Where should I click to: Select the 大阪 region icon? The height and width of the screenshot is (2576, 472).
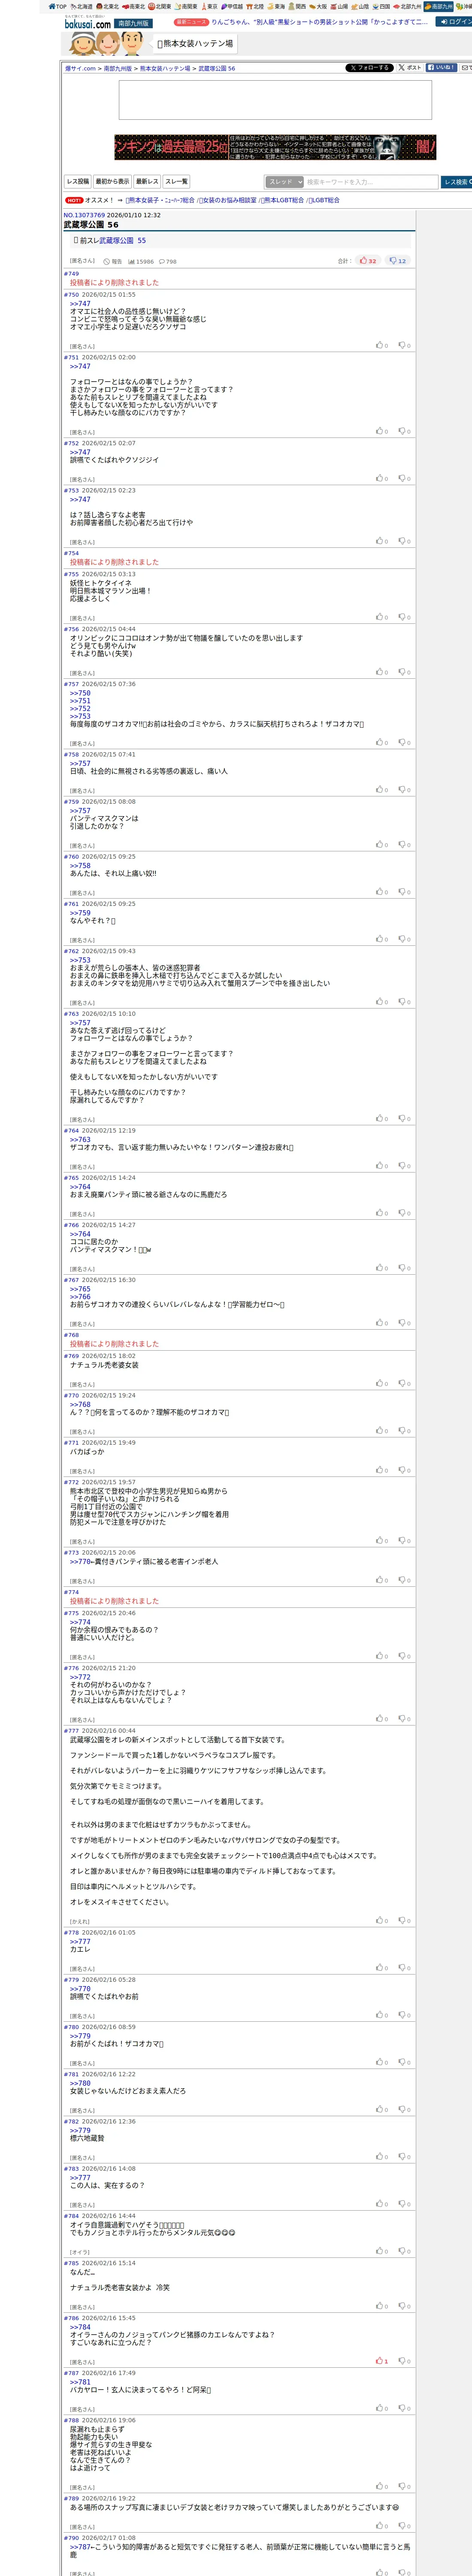pos(318,6)
